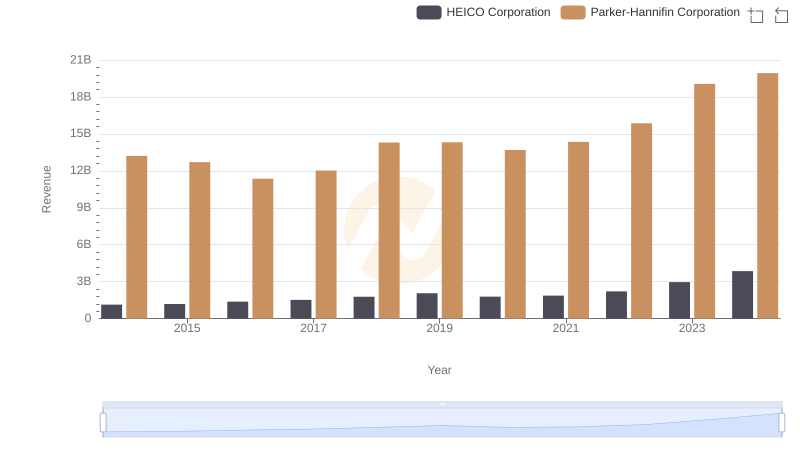
Task: Click the '2023' x-axis label
Action: [x=692, y=328]
